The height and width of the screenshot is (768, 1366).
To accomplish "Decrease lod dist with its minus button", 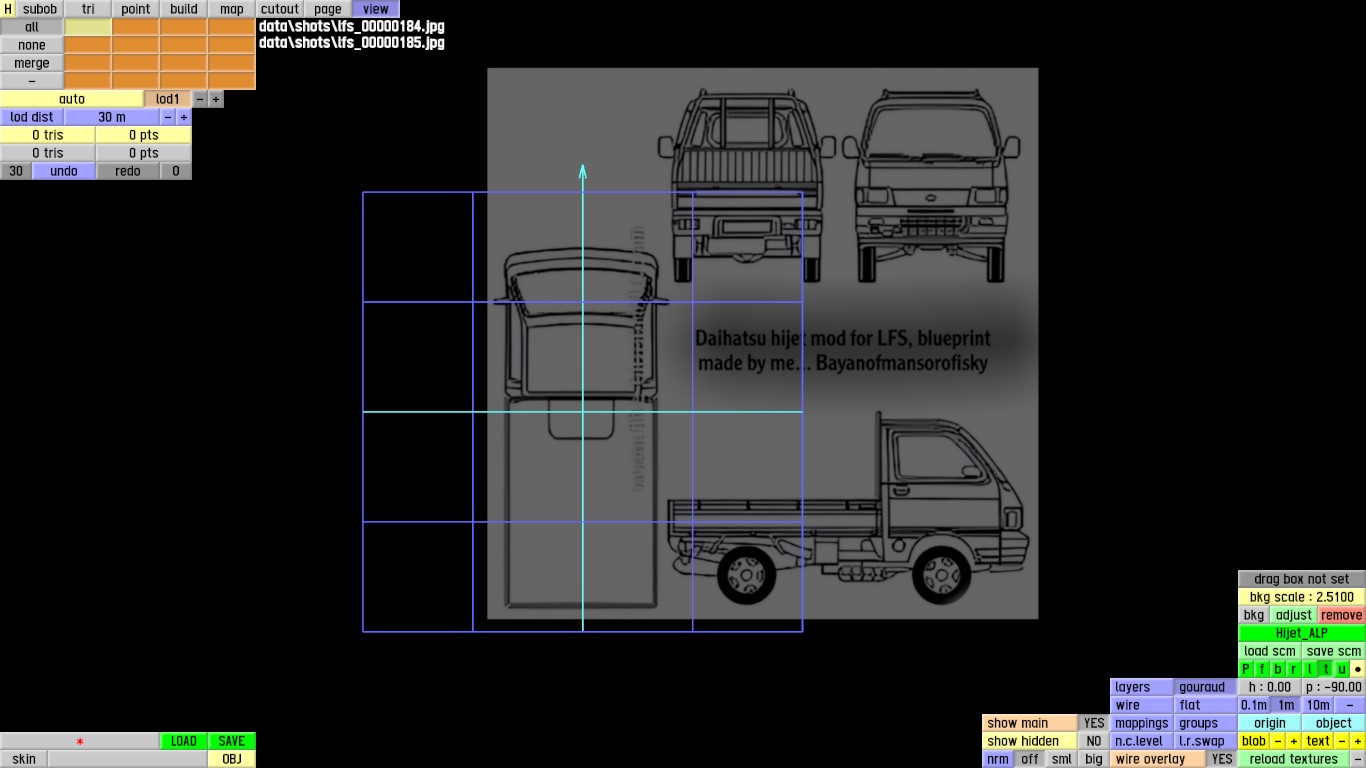I will click(168, 117).
